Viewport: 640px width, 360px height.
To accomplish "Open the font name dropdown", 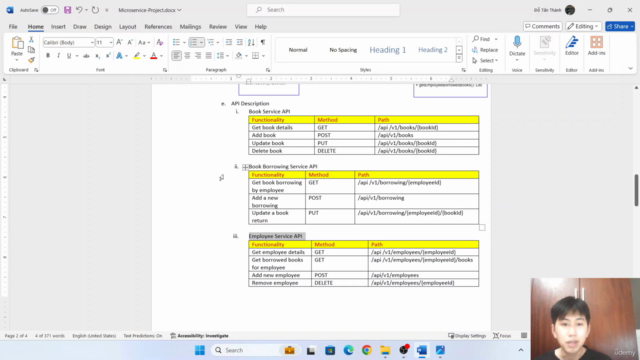I will pos(92,42).
